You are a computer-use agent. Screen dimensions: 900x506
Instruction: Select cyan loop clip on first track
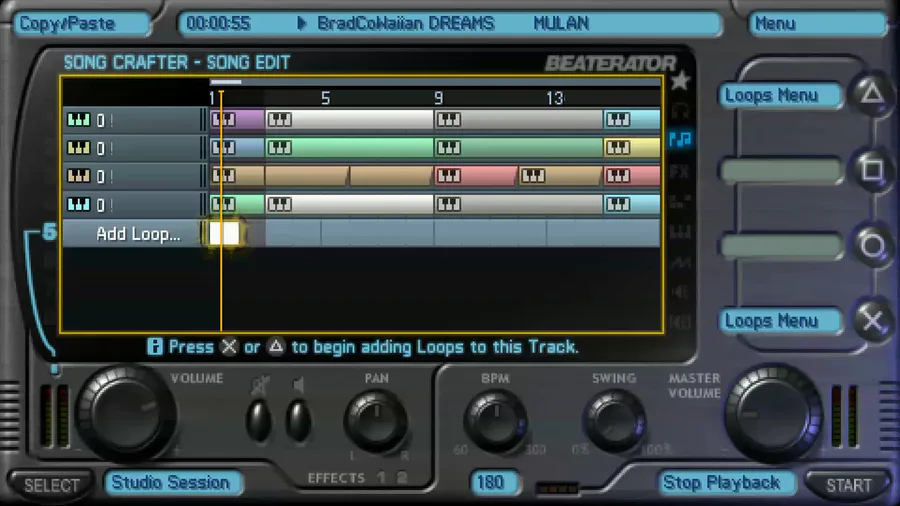point(631,120)
